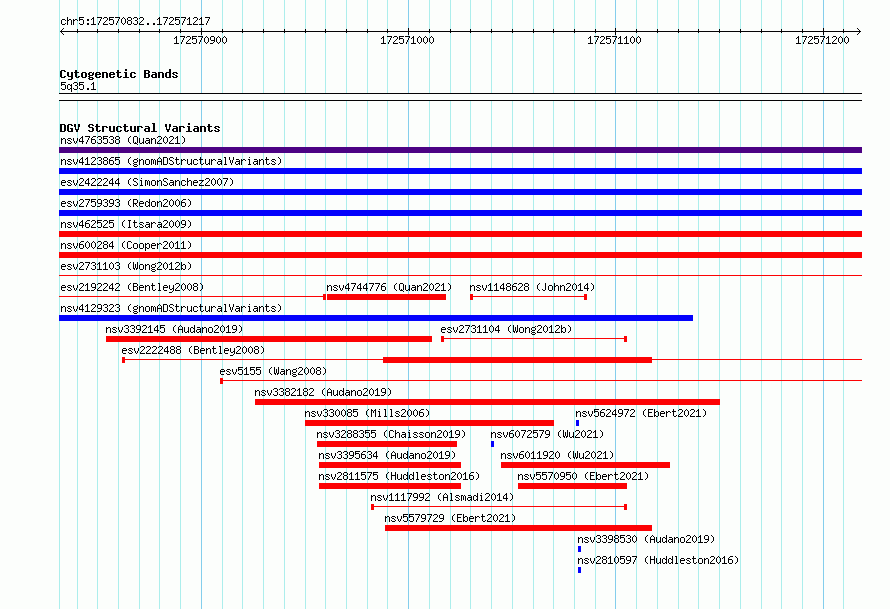Select the nsv600284 (Cooper2011) red bar
This screenshot has height=609, width=890.
pyautogui.click(x=460, y=255)
